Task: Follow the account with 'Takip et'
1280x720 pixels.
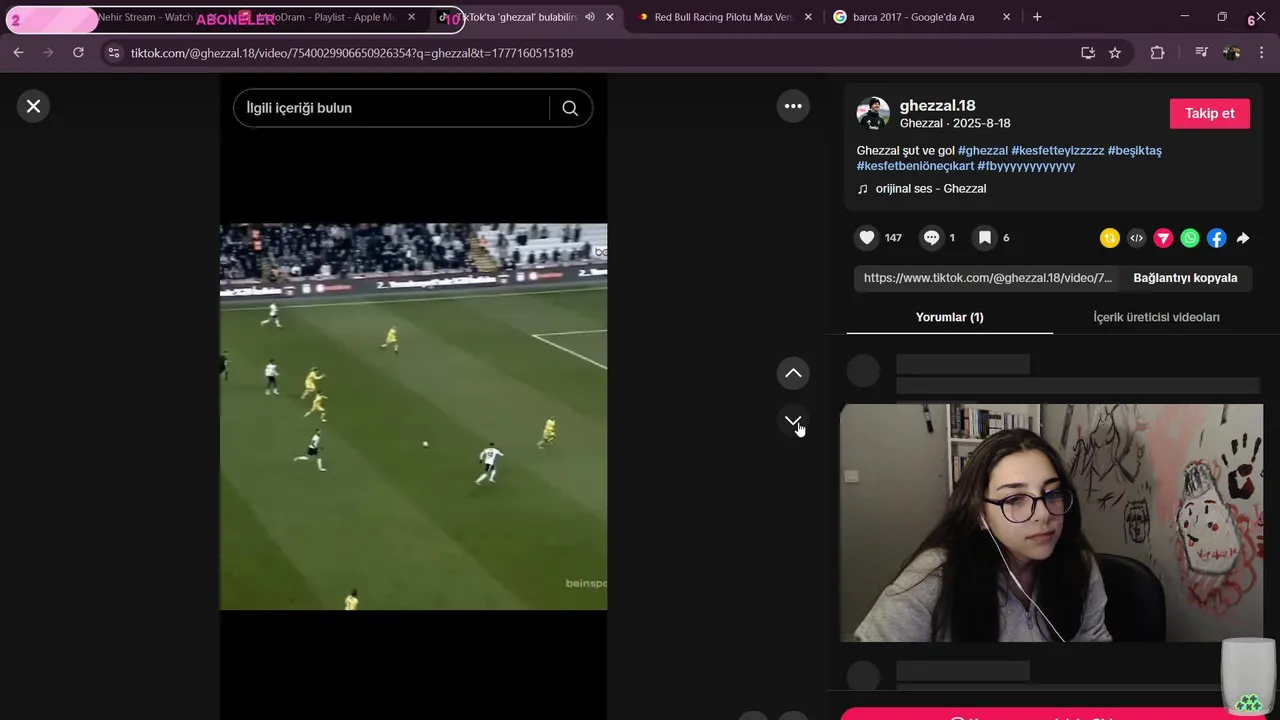Action: tap(1210, 113)
